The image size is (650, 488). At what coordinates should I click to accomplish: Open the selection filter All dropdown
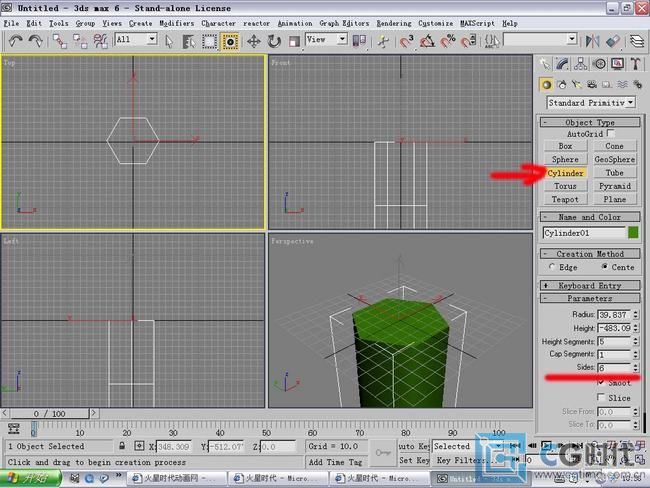[x=152, y=39]
